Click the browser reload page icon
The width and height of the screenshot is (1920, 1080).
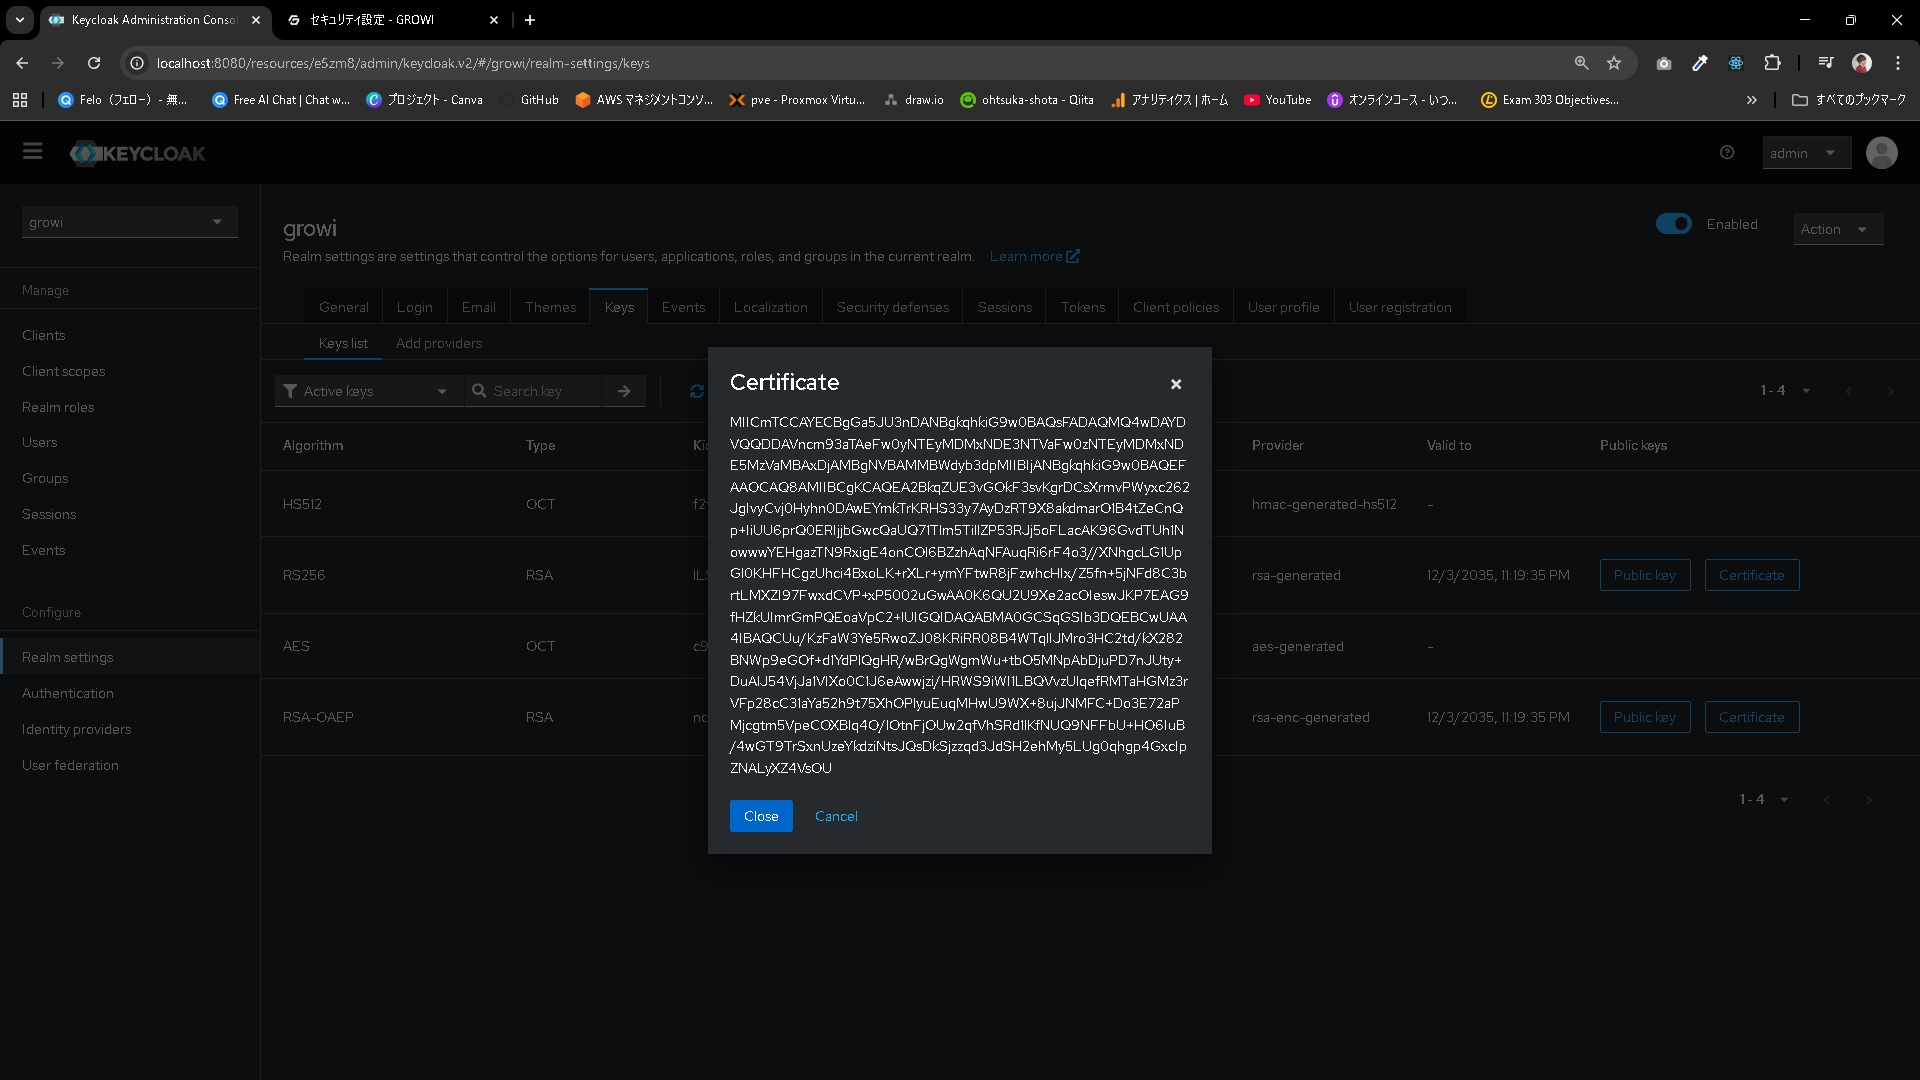point(94,63)
